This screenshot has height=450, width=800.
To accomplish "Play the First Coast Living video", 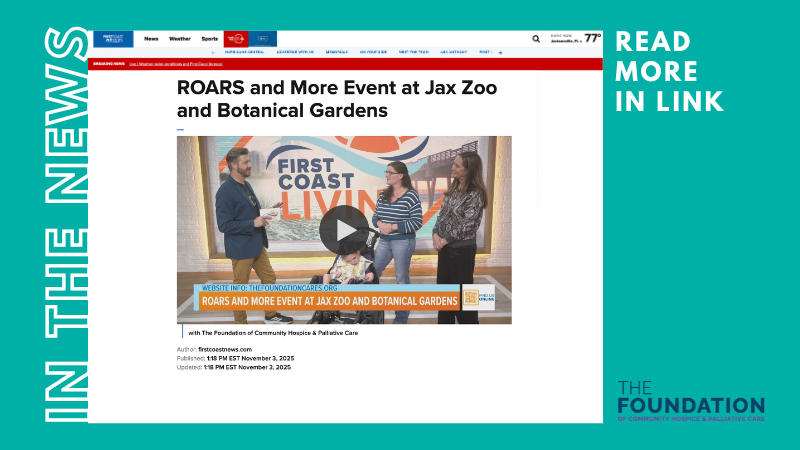I will [x=345, y=230].
